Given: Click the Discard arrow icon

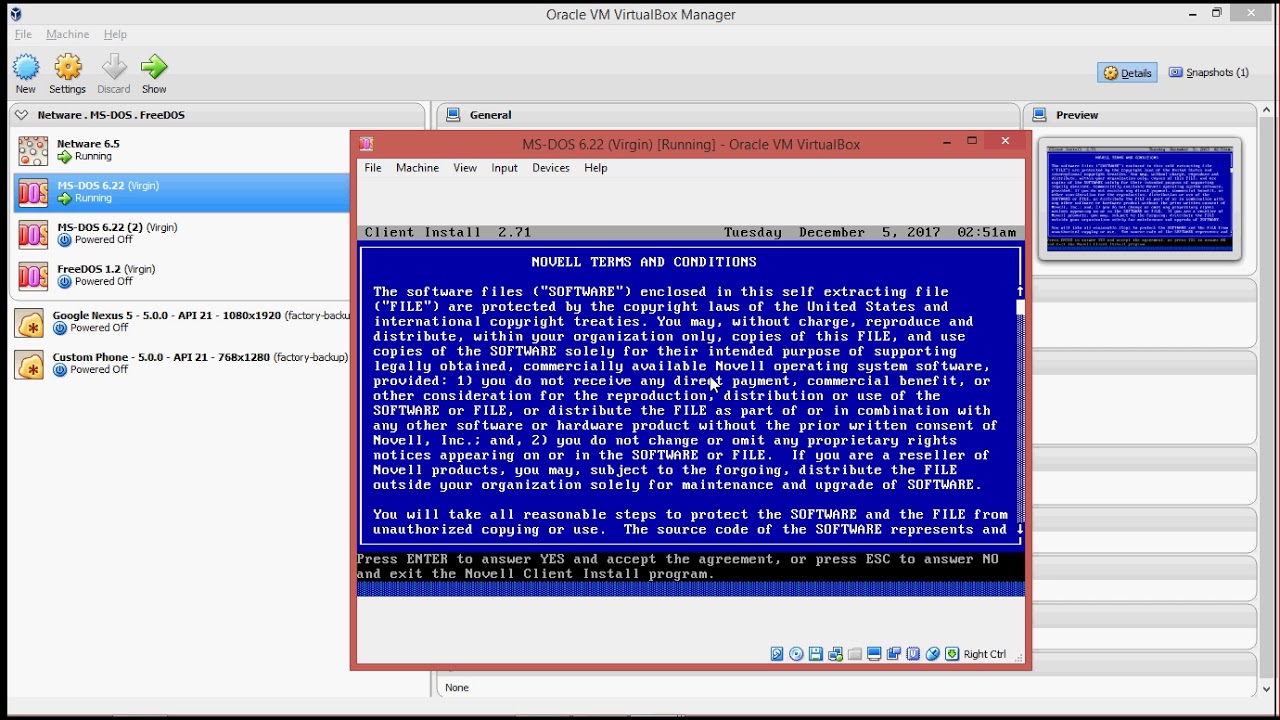Looking at the screenshot, I should 114,67.
